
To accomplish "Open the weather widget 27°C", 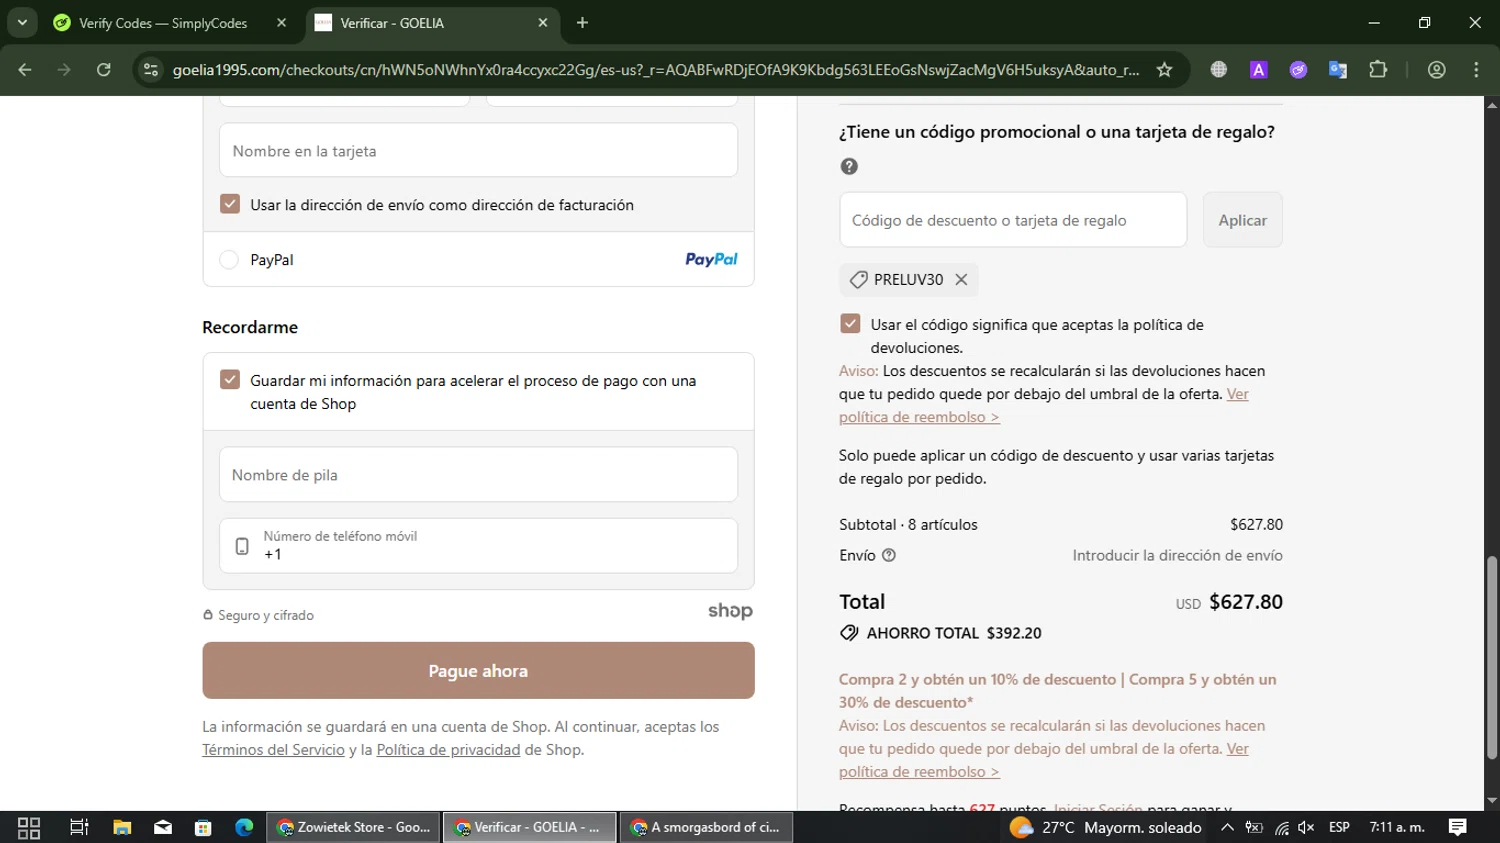I will click(1106, 827).
